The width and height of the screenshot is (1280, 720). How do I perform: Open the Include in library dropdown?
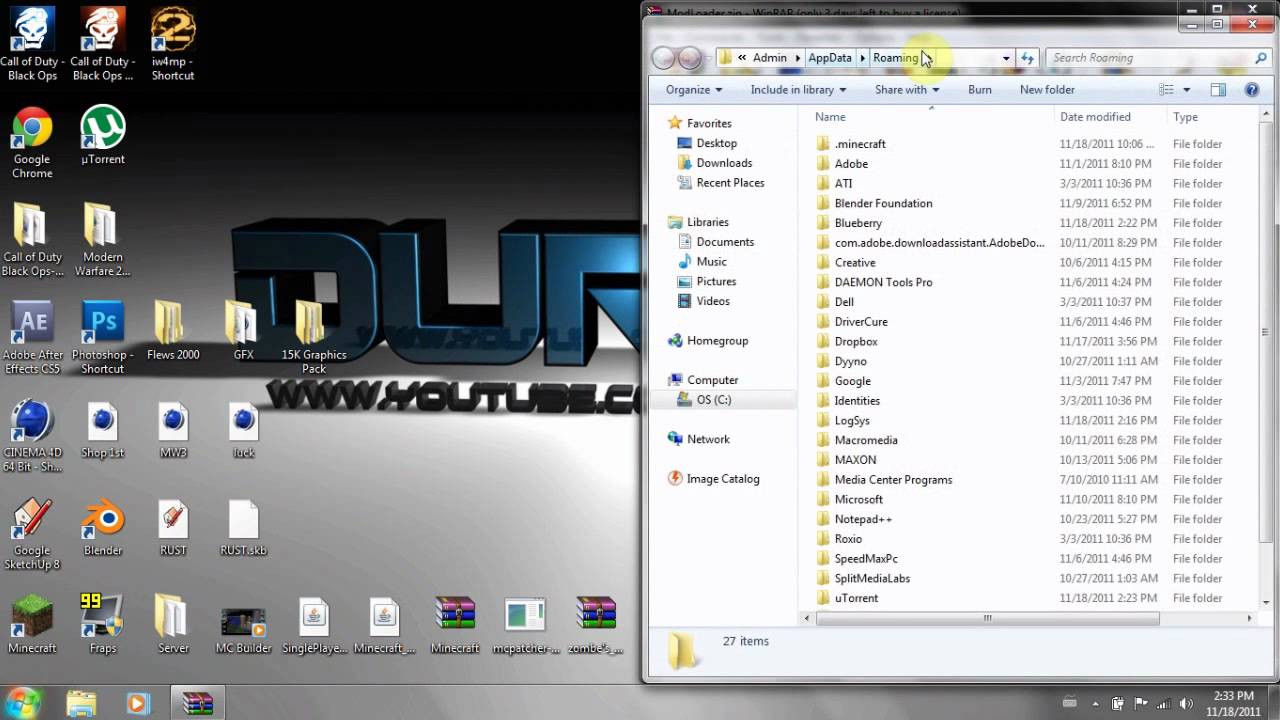[x=798, y=90]
